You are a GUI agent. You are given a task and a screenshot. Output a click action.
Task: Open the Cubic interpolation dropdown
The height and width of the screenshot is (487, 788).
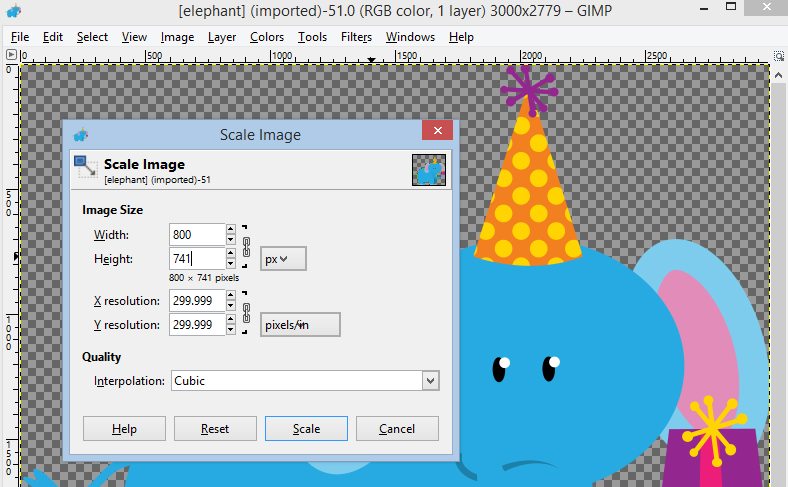305,380
